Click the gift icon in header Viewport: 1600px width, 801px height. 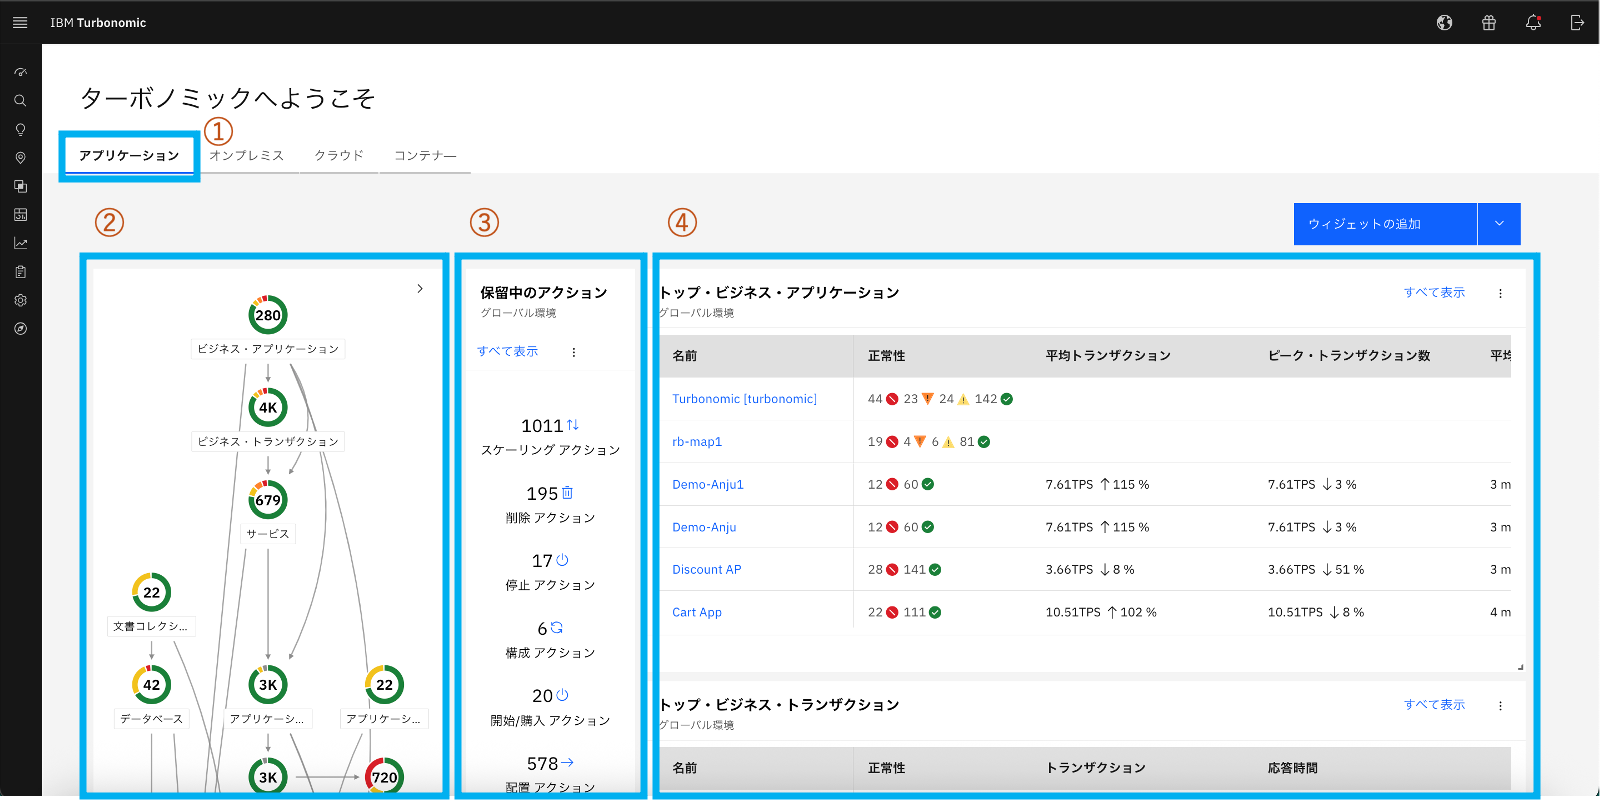click(x=1489, y=22)
